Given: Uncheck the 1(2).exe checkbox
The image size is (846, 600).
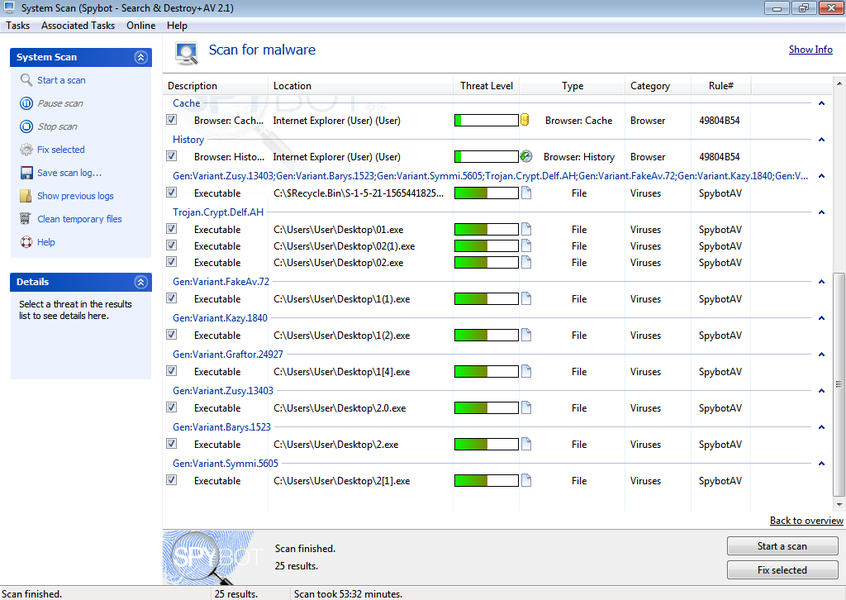Looking at the screenshot, I should tap(172, 335).
